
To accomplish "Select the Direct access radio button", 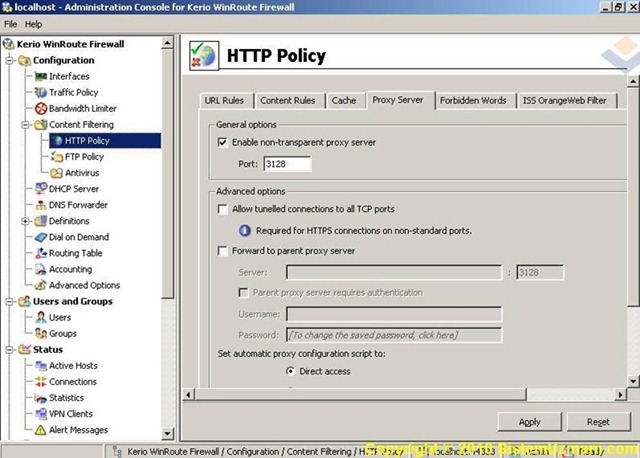I will (290, 371).
